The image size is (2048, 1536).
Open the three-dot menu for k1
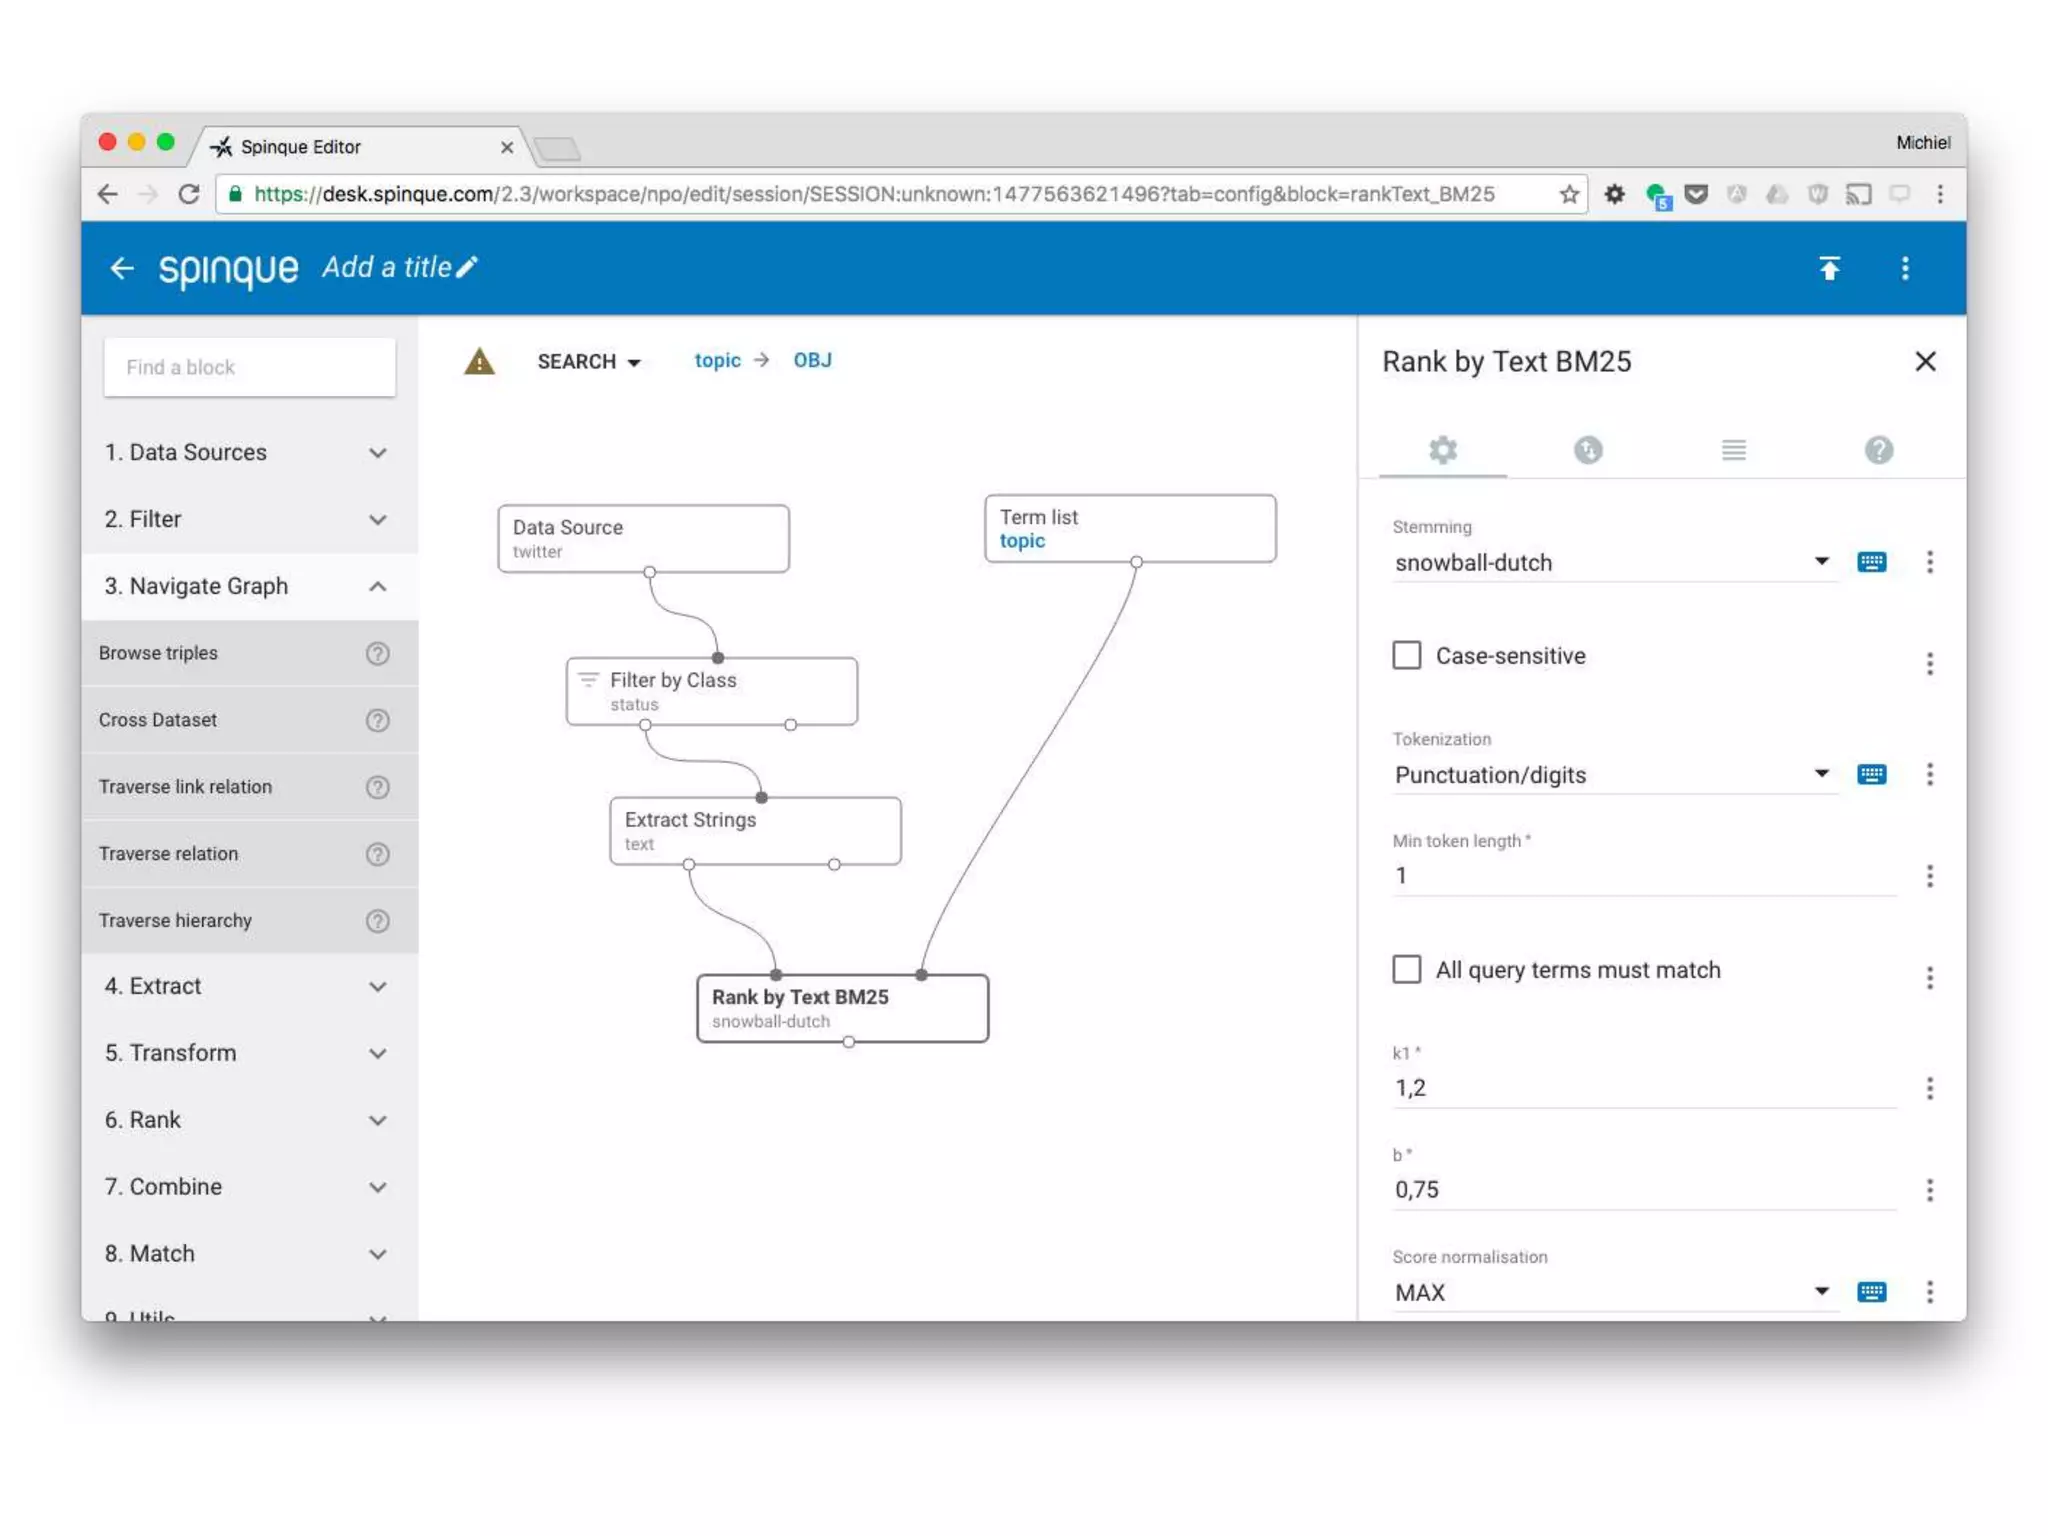(x=1929, y=1088)
